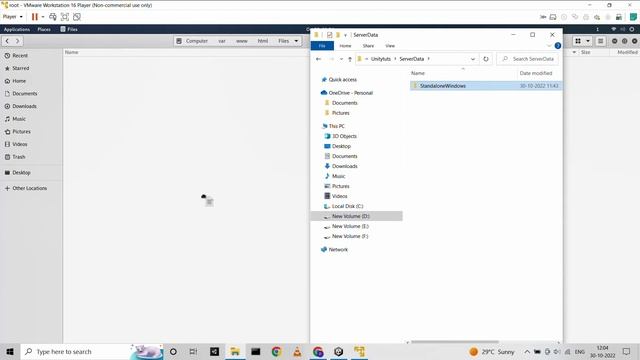The width and height of the screenshot is (640, 360).
Task: Open Home ribbon tab in ServerData window
Action: click(345, 46)
